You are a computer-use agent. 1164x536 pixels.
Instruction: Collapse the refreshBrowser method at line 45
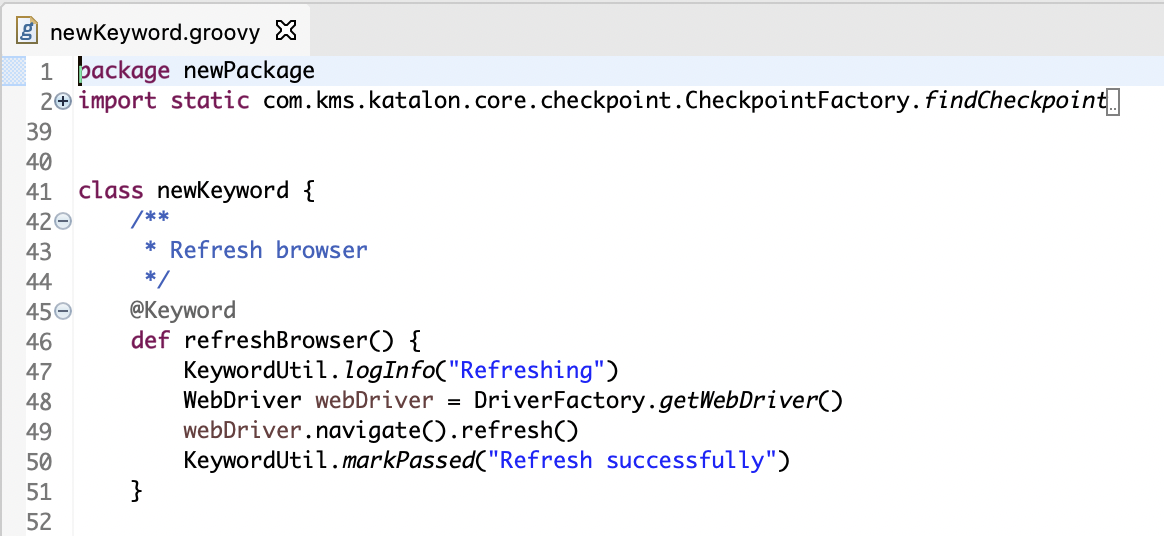tap(63, 311)
